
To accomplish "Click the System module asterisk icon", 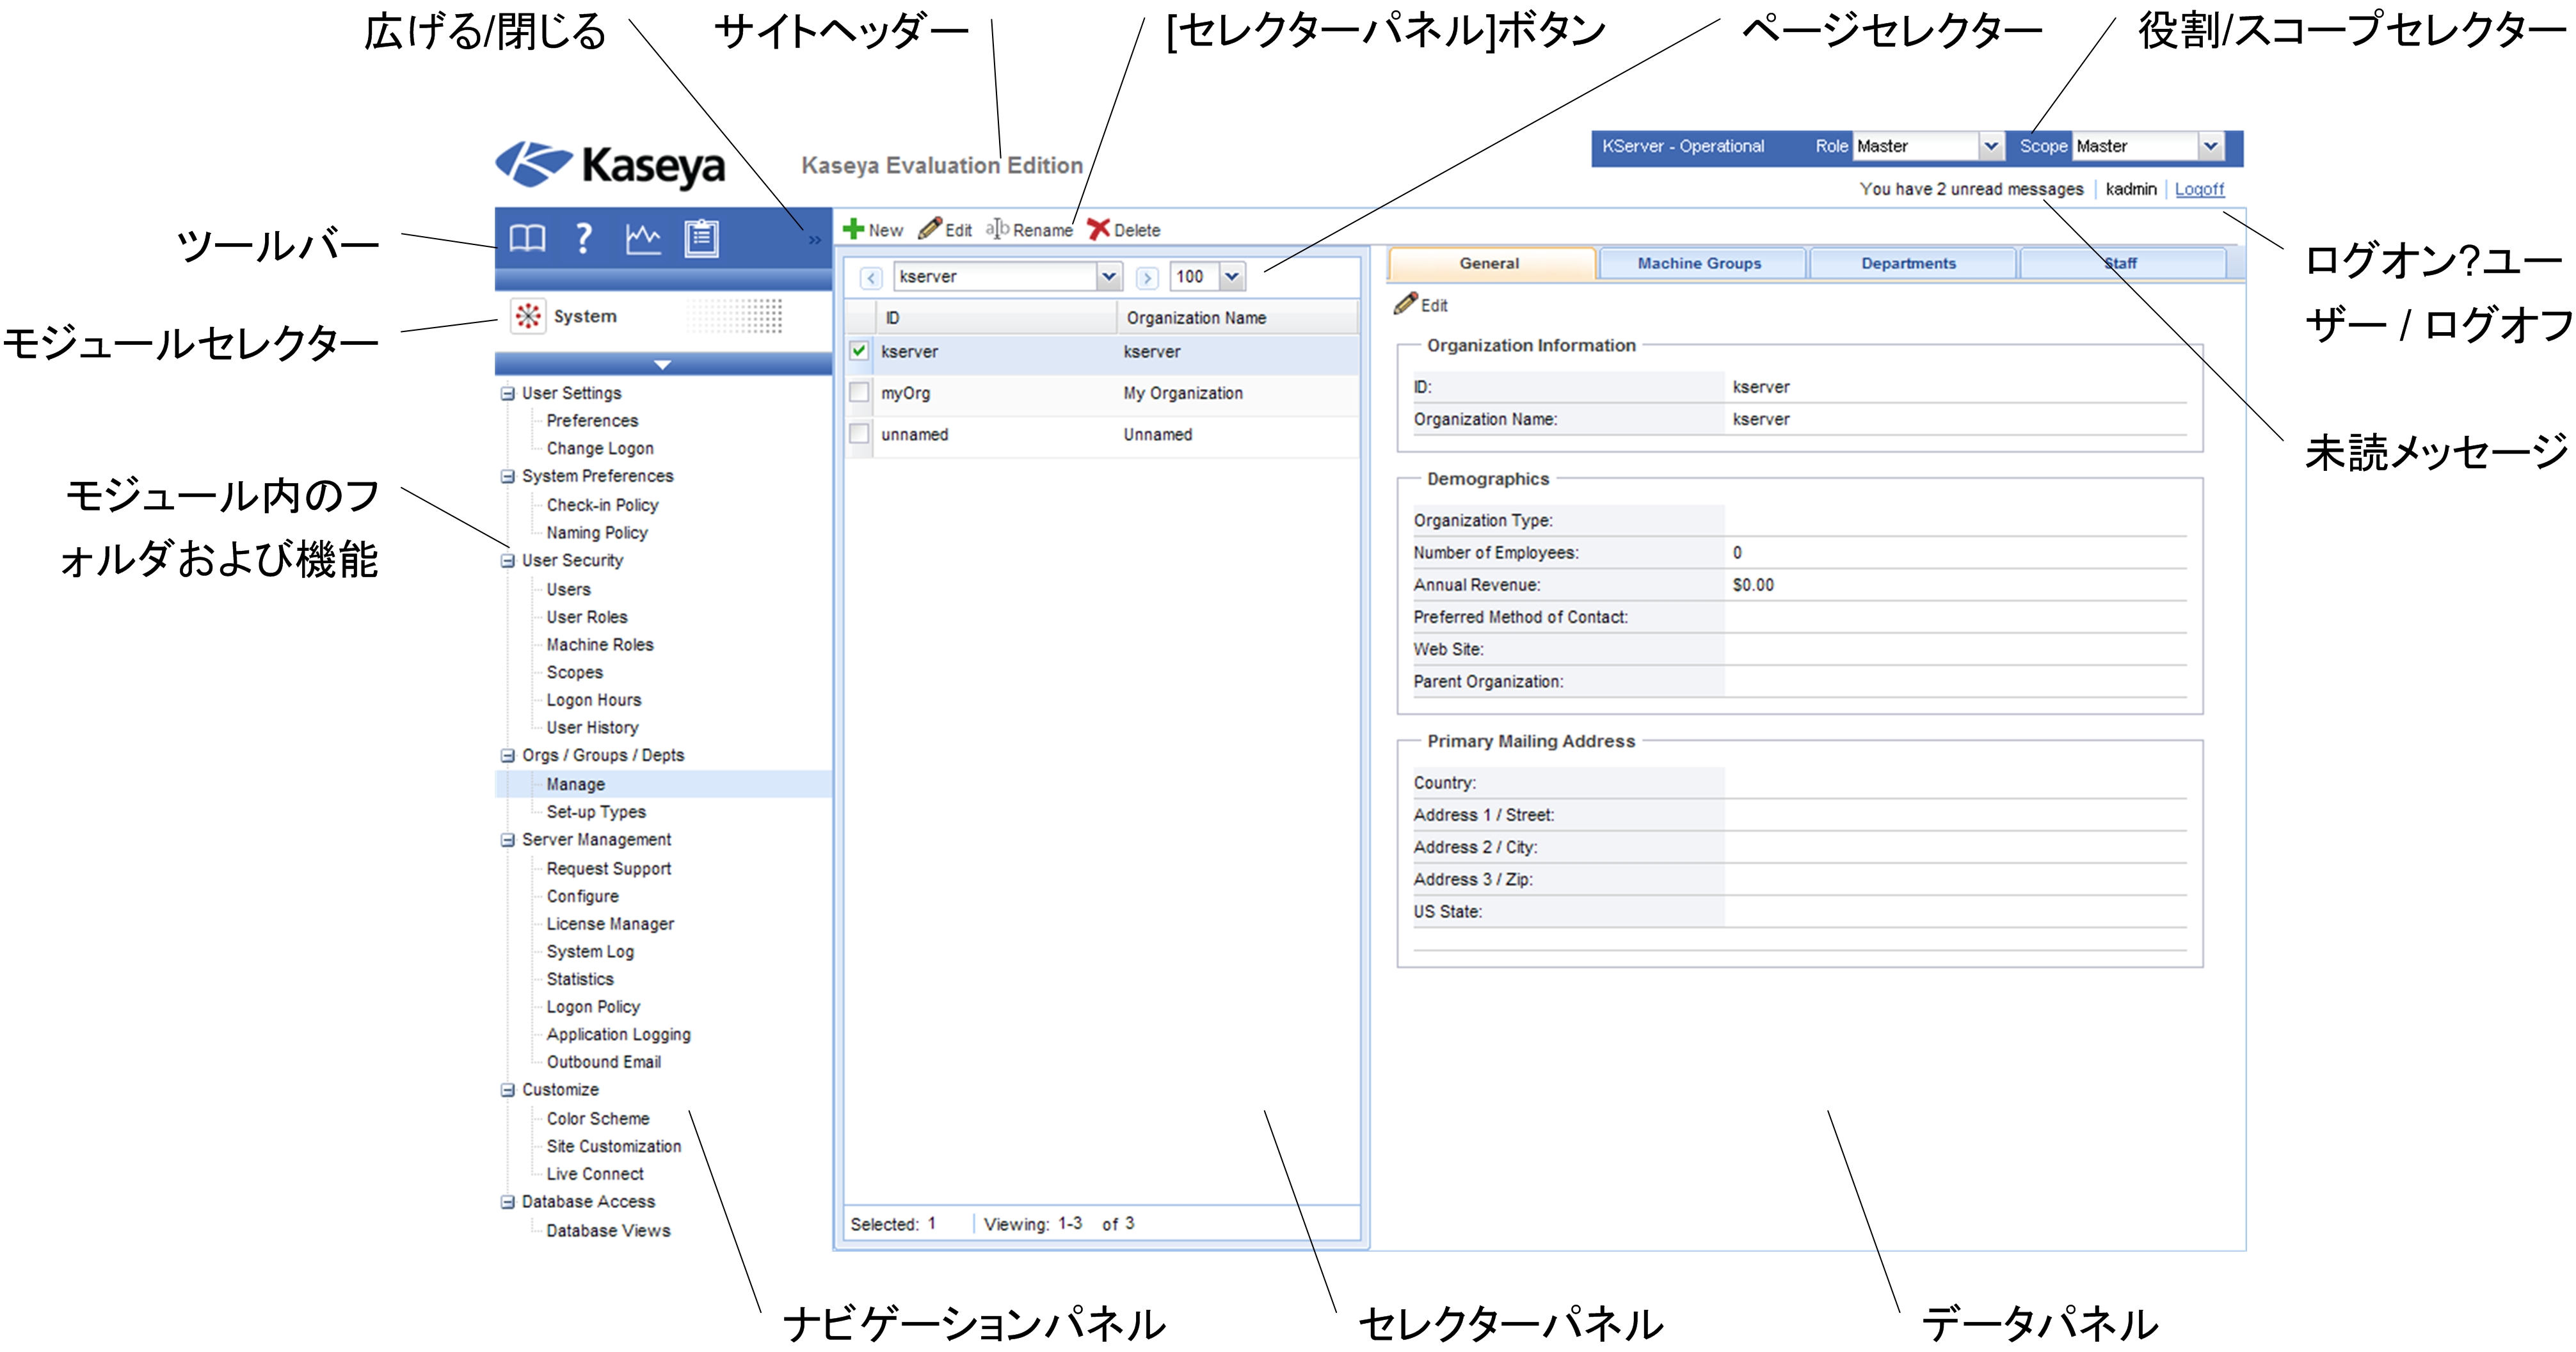I will coord(528,316).
